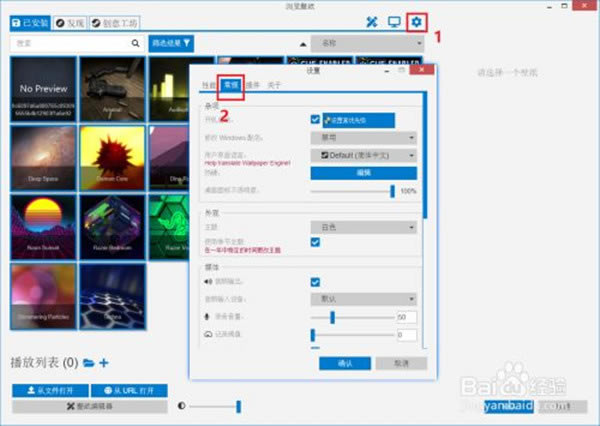Click the 从文件打开 button
The height and width of the screenshot is (426, 600).
point(49,390)
